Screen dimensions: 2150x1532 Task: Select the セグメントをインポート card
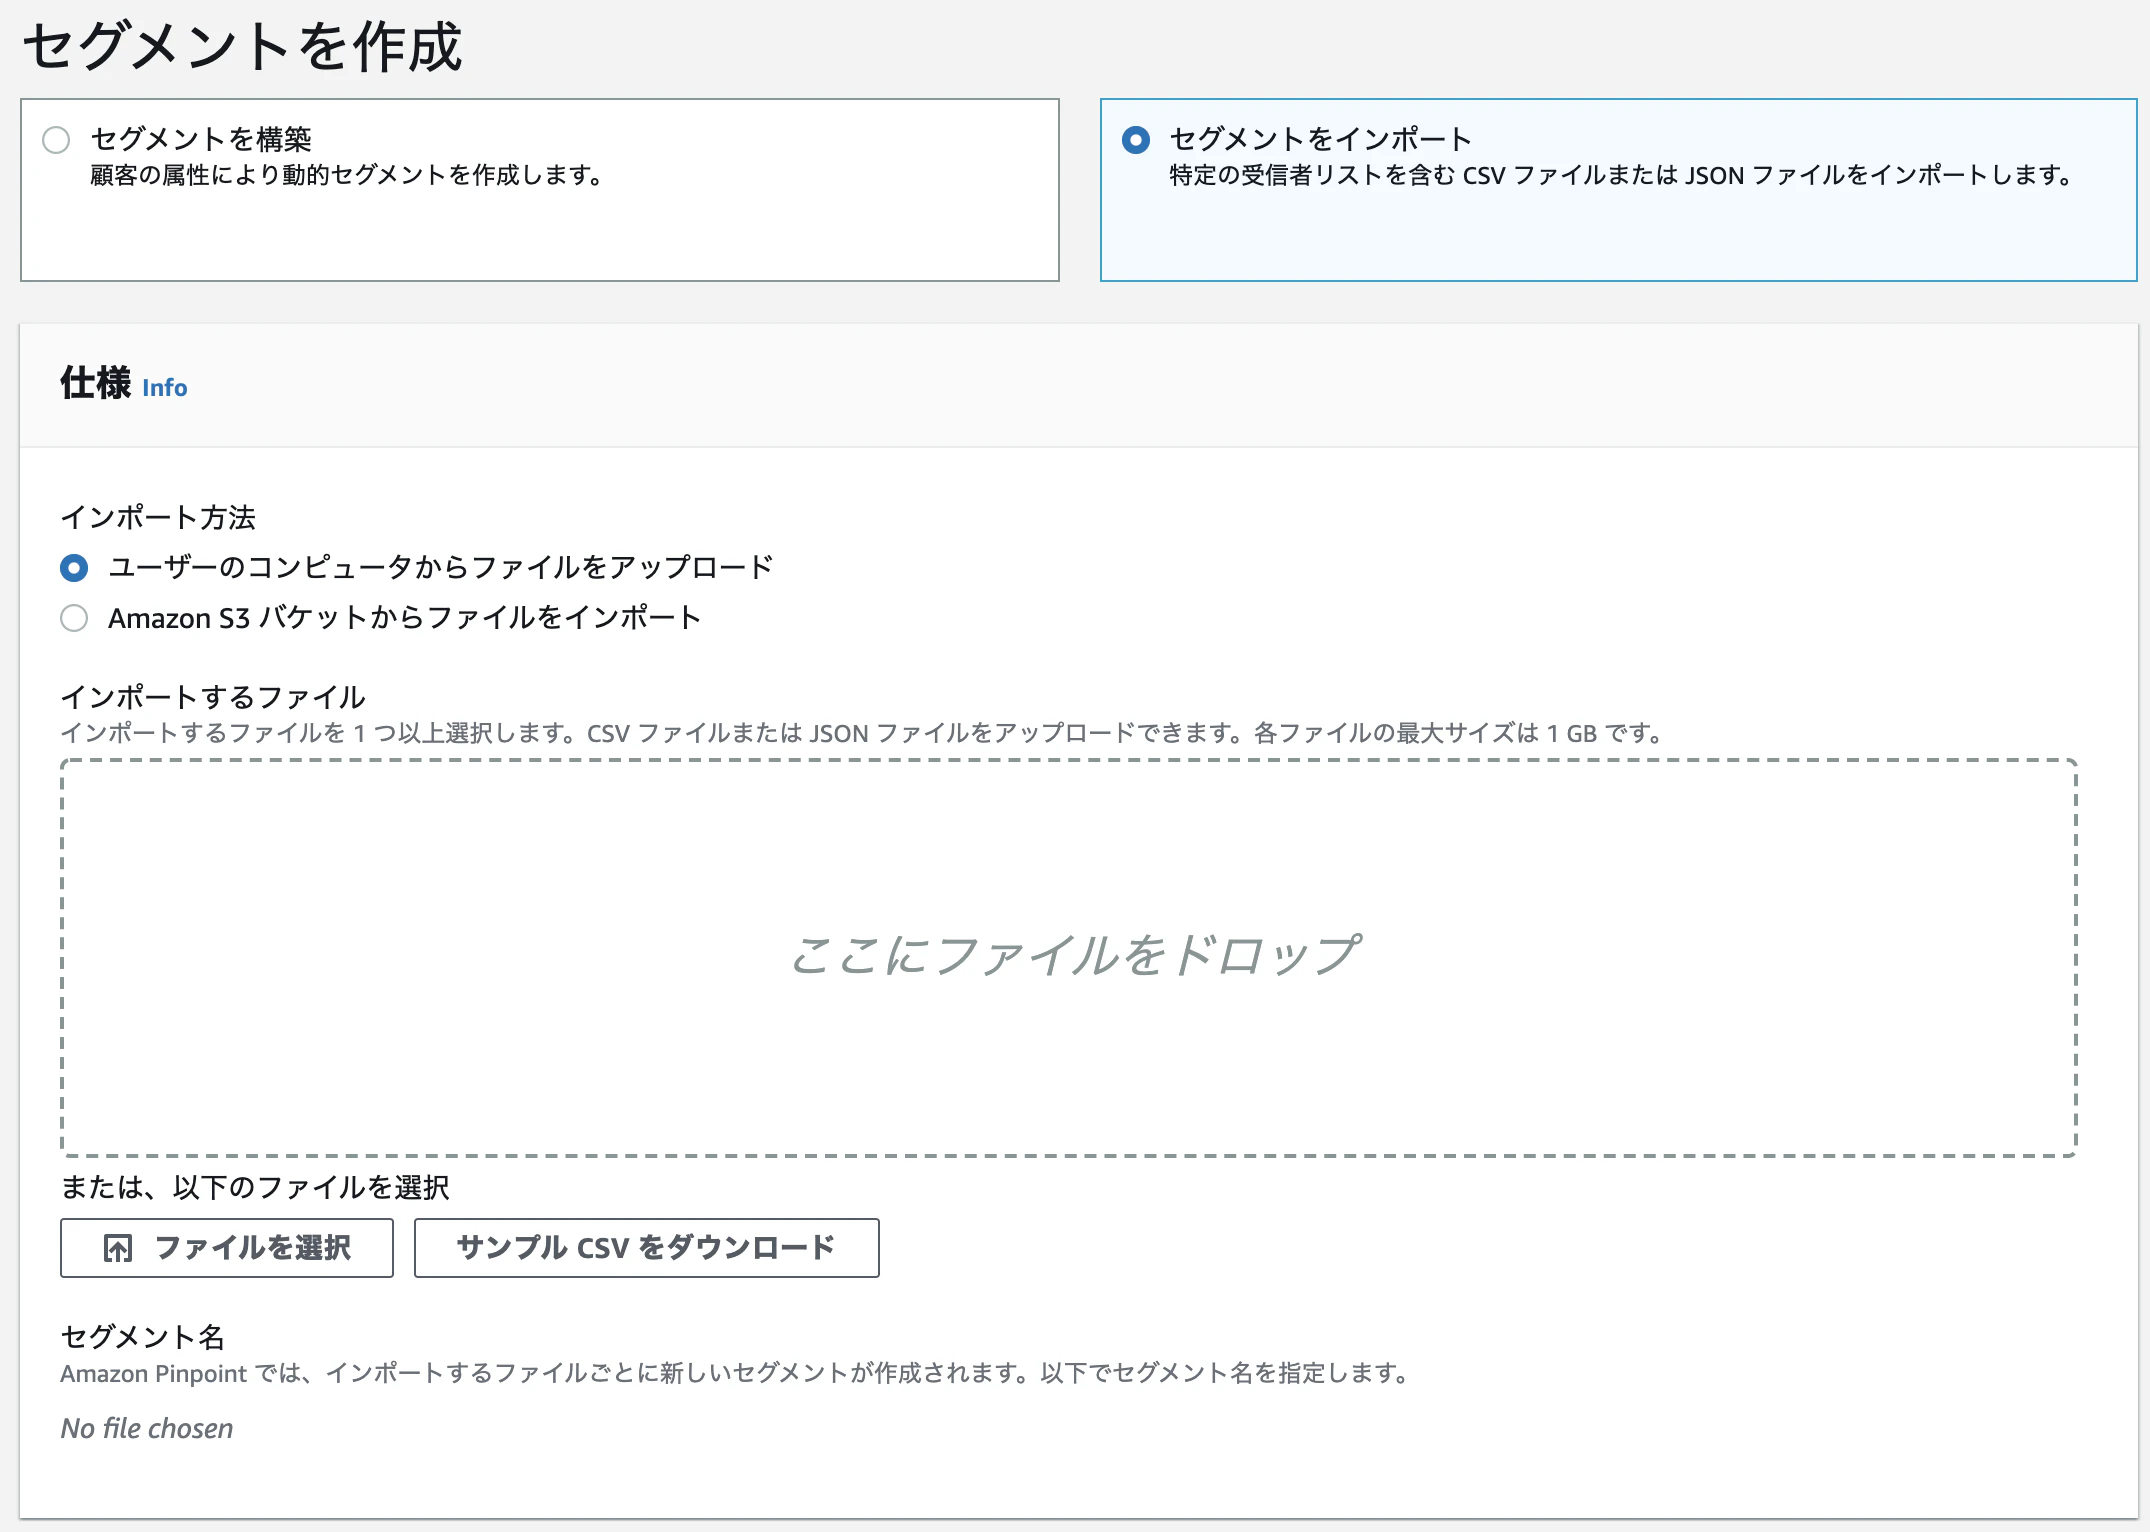(x=1617, y=188)
